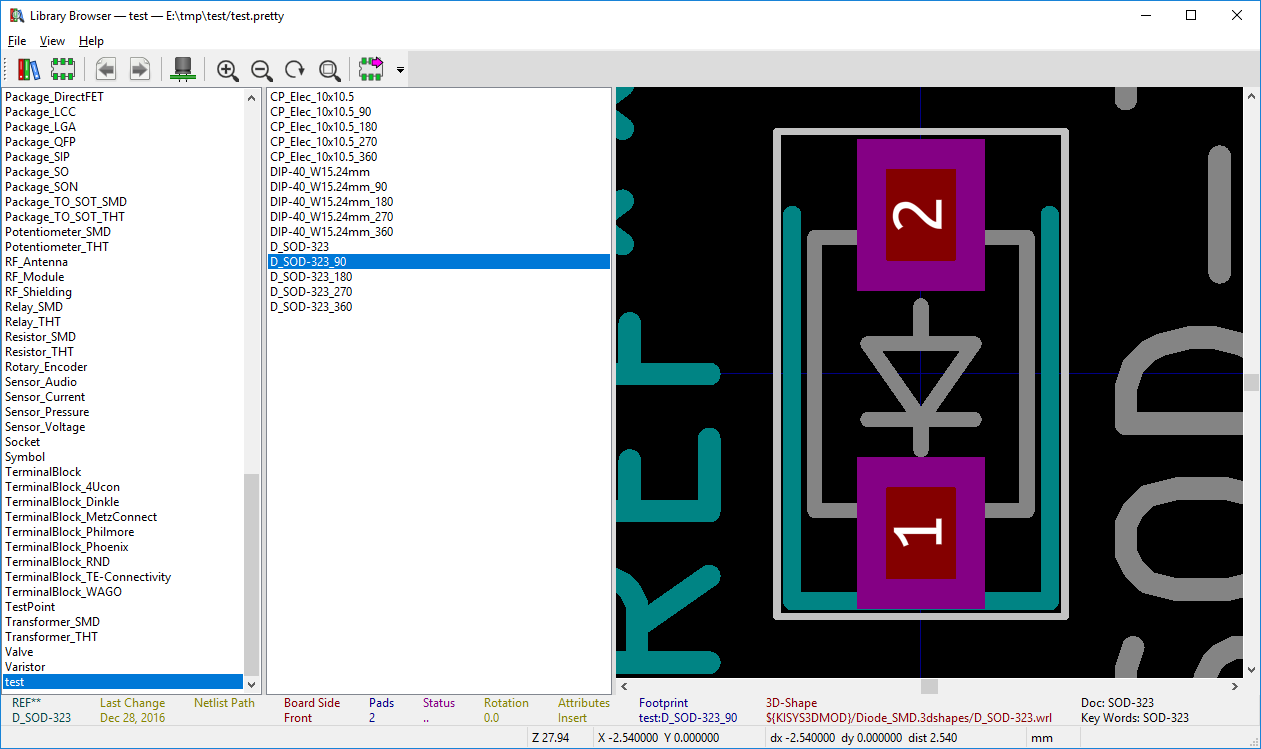Redraw the footprint view

[295, 69]
